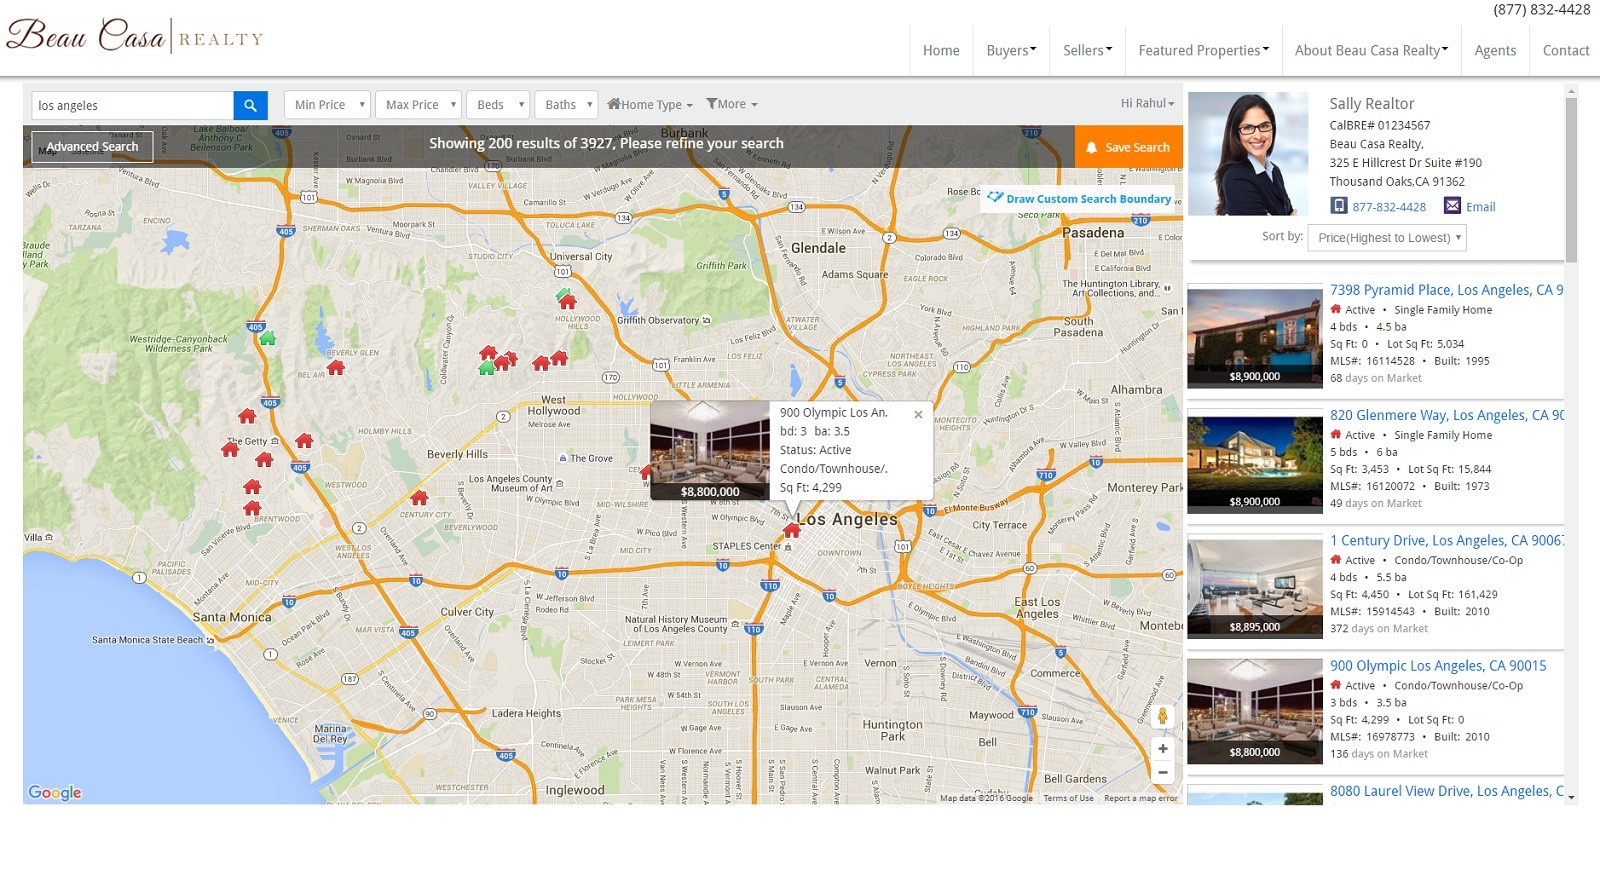Open 900 Olympic Los Angeles listing link
Image resolution: width=1600 pixels, height=876 pixels.
[x=1438, y=665]
